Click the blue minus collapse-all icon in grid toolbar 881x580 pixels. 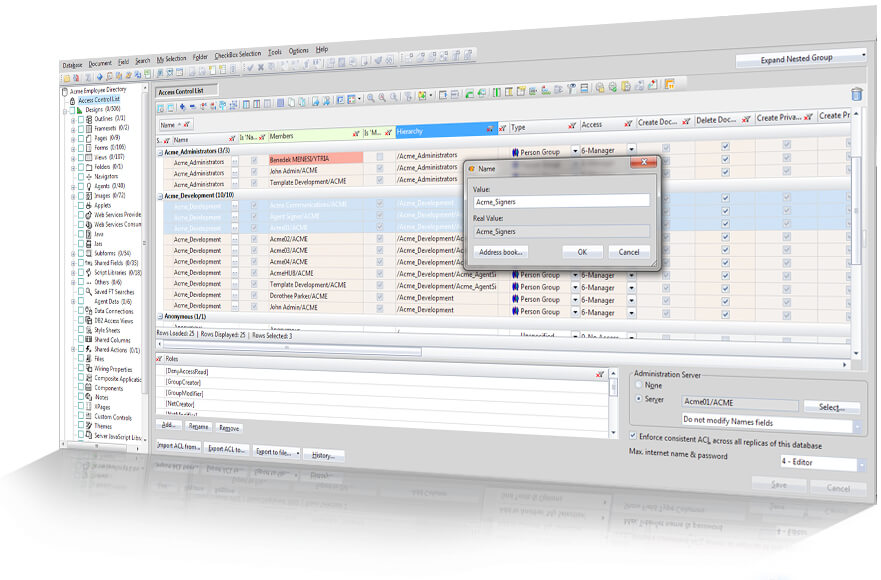point(193,106)
